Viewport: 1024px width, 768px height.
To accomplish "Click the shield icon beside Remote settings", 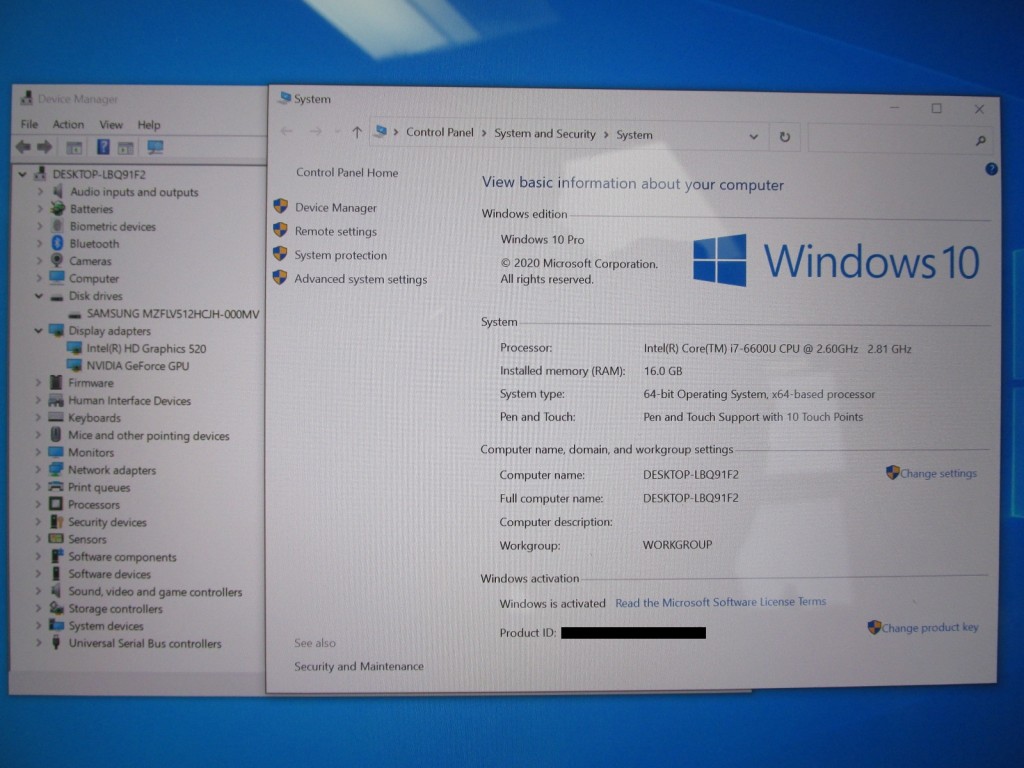I will [281, 230].
